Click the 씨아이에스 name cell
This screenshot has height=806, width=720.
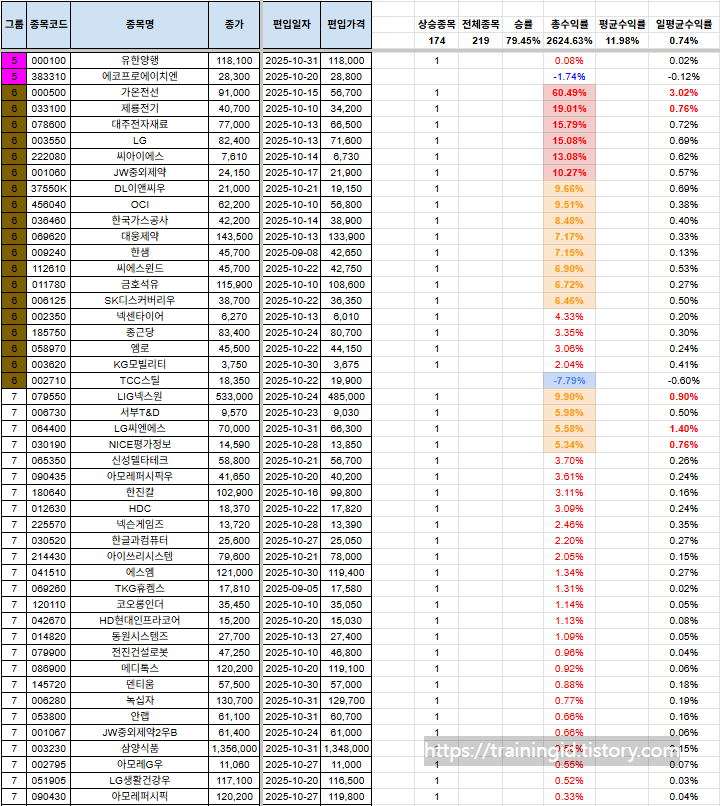coord(139,156)
